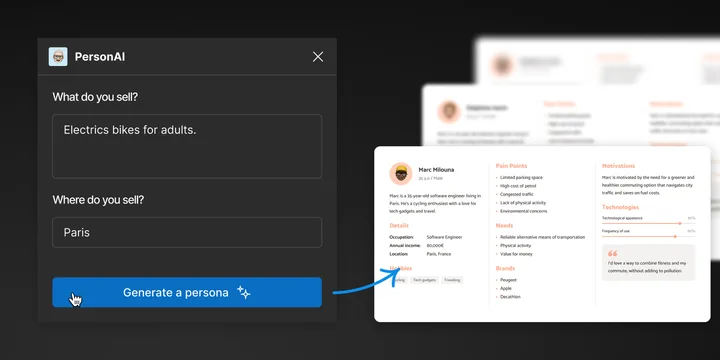
Task: Select the 'Software Engineer' value
Action: pyautogui.click(x=444, y=237)
